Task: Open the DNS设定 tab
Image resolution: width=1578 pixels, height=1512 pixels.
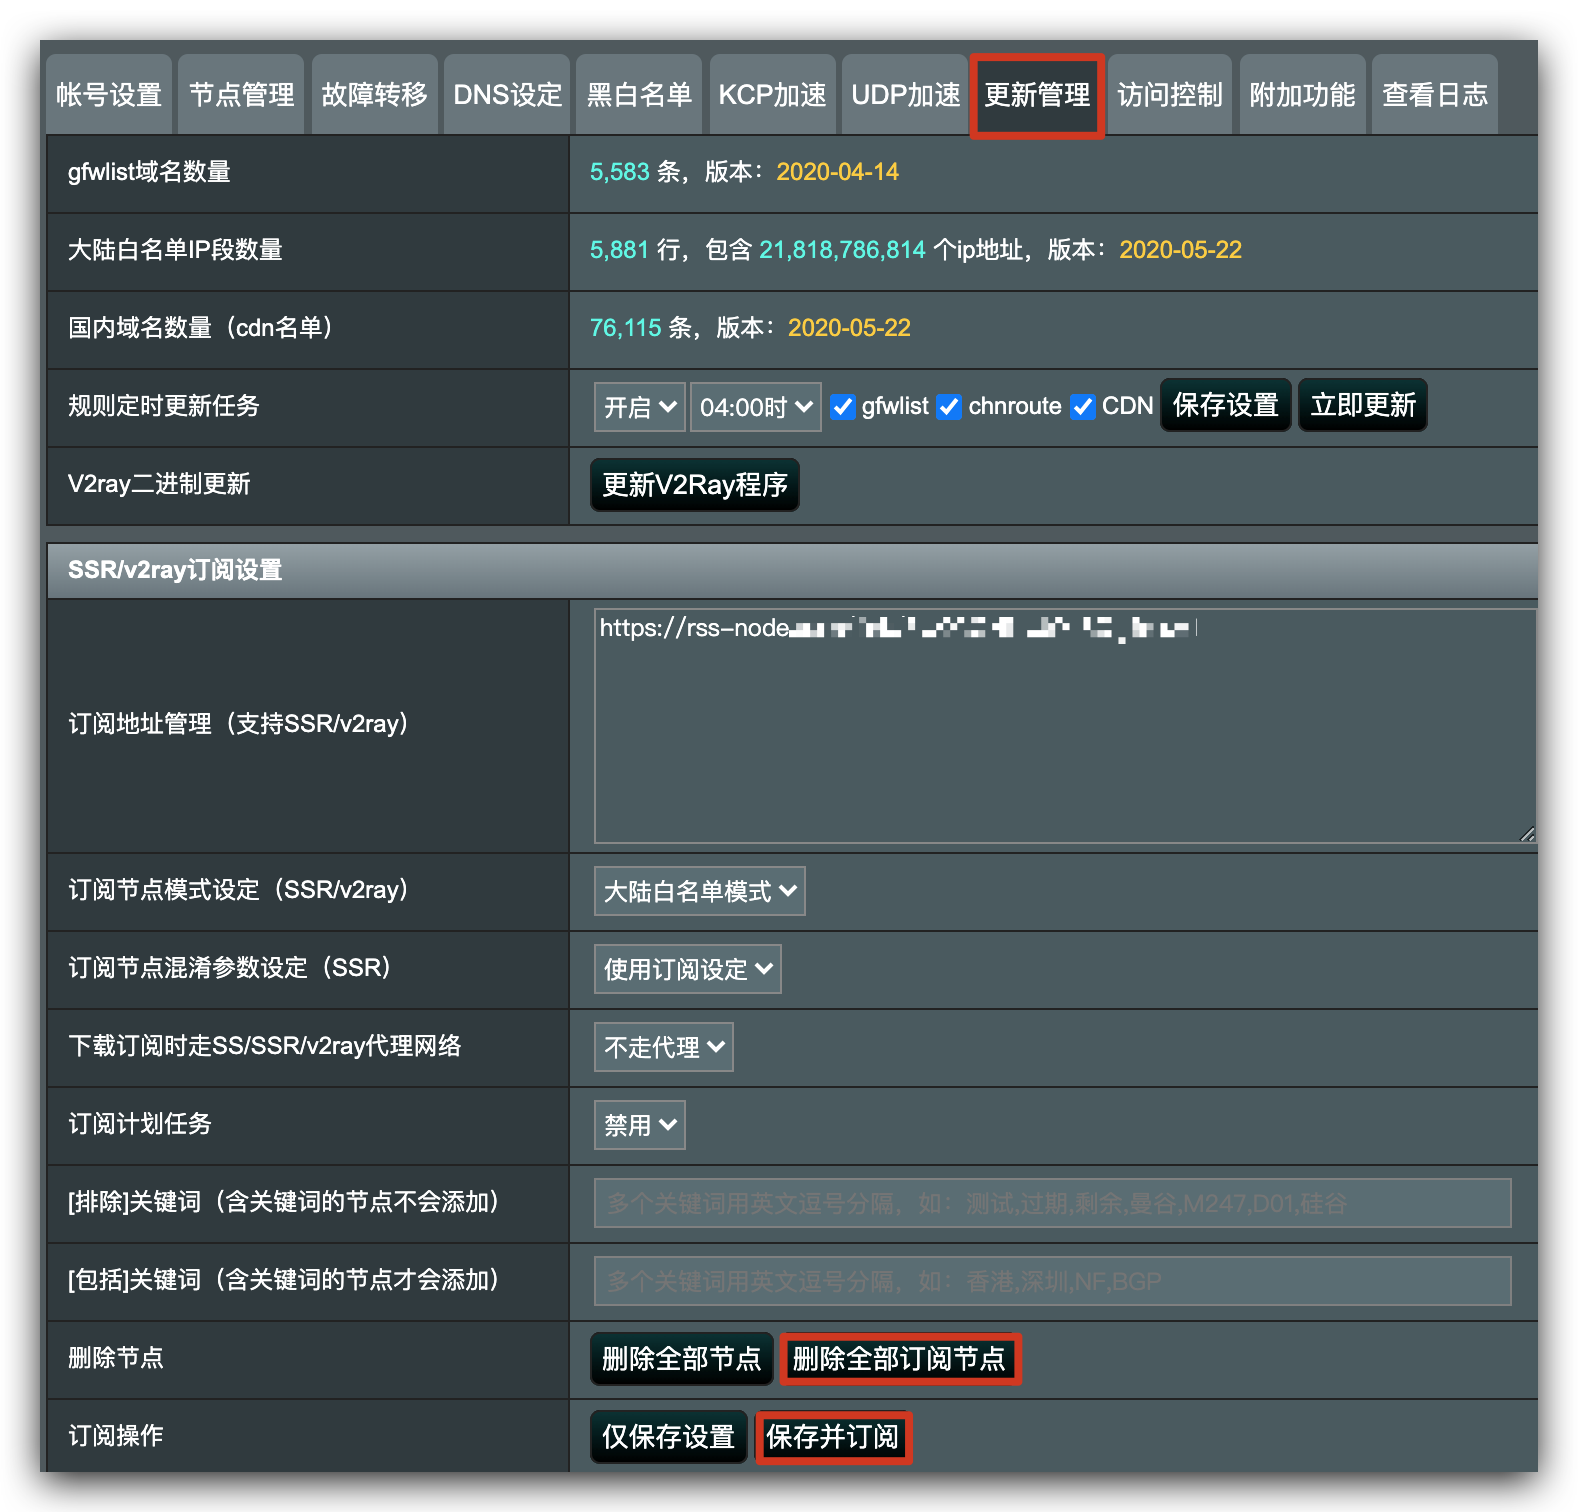Action: [507, 95]
